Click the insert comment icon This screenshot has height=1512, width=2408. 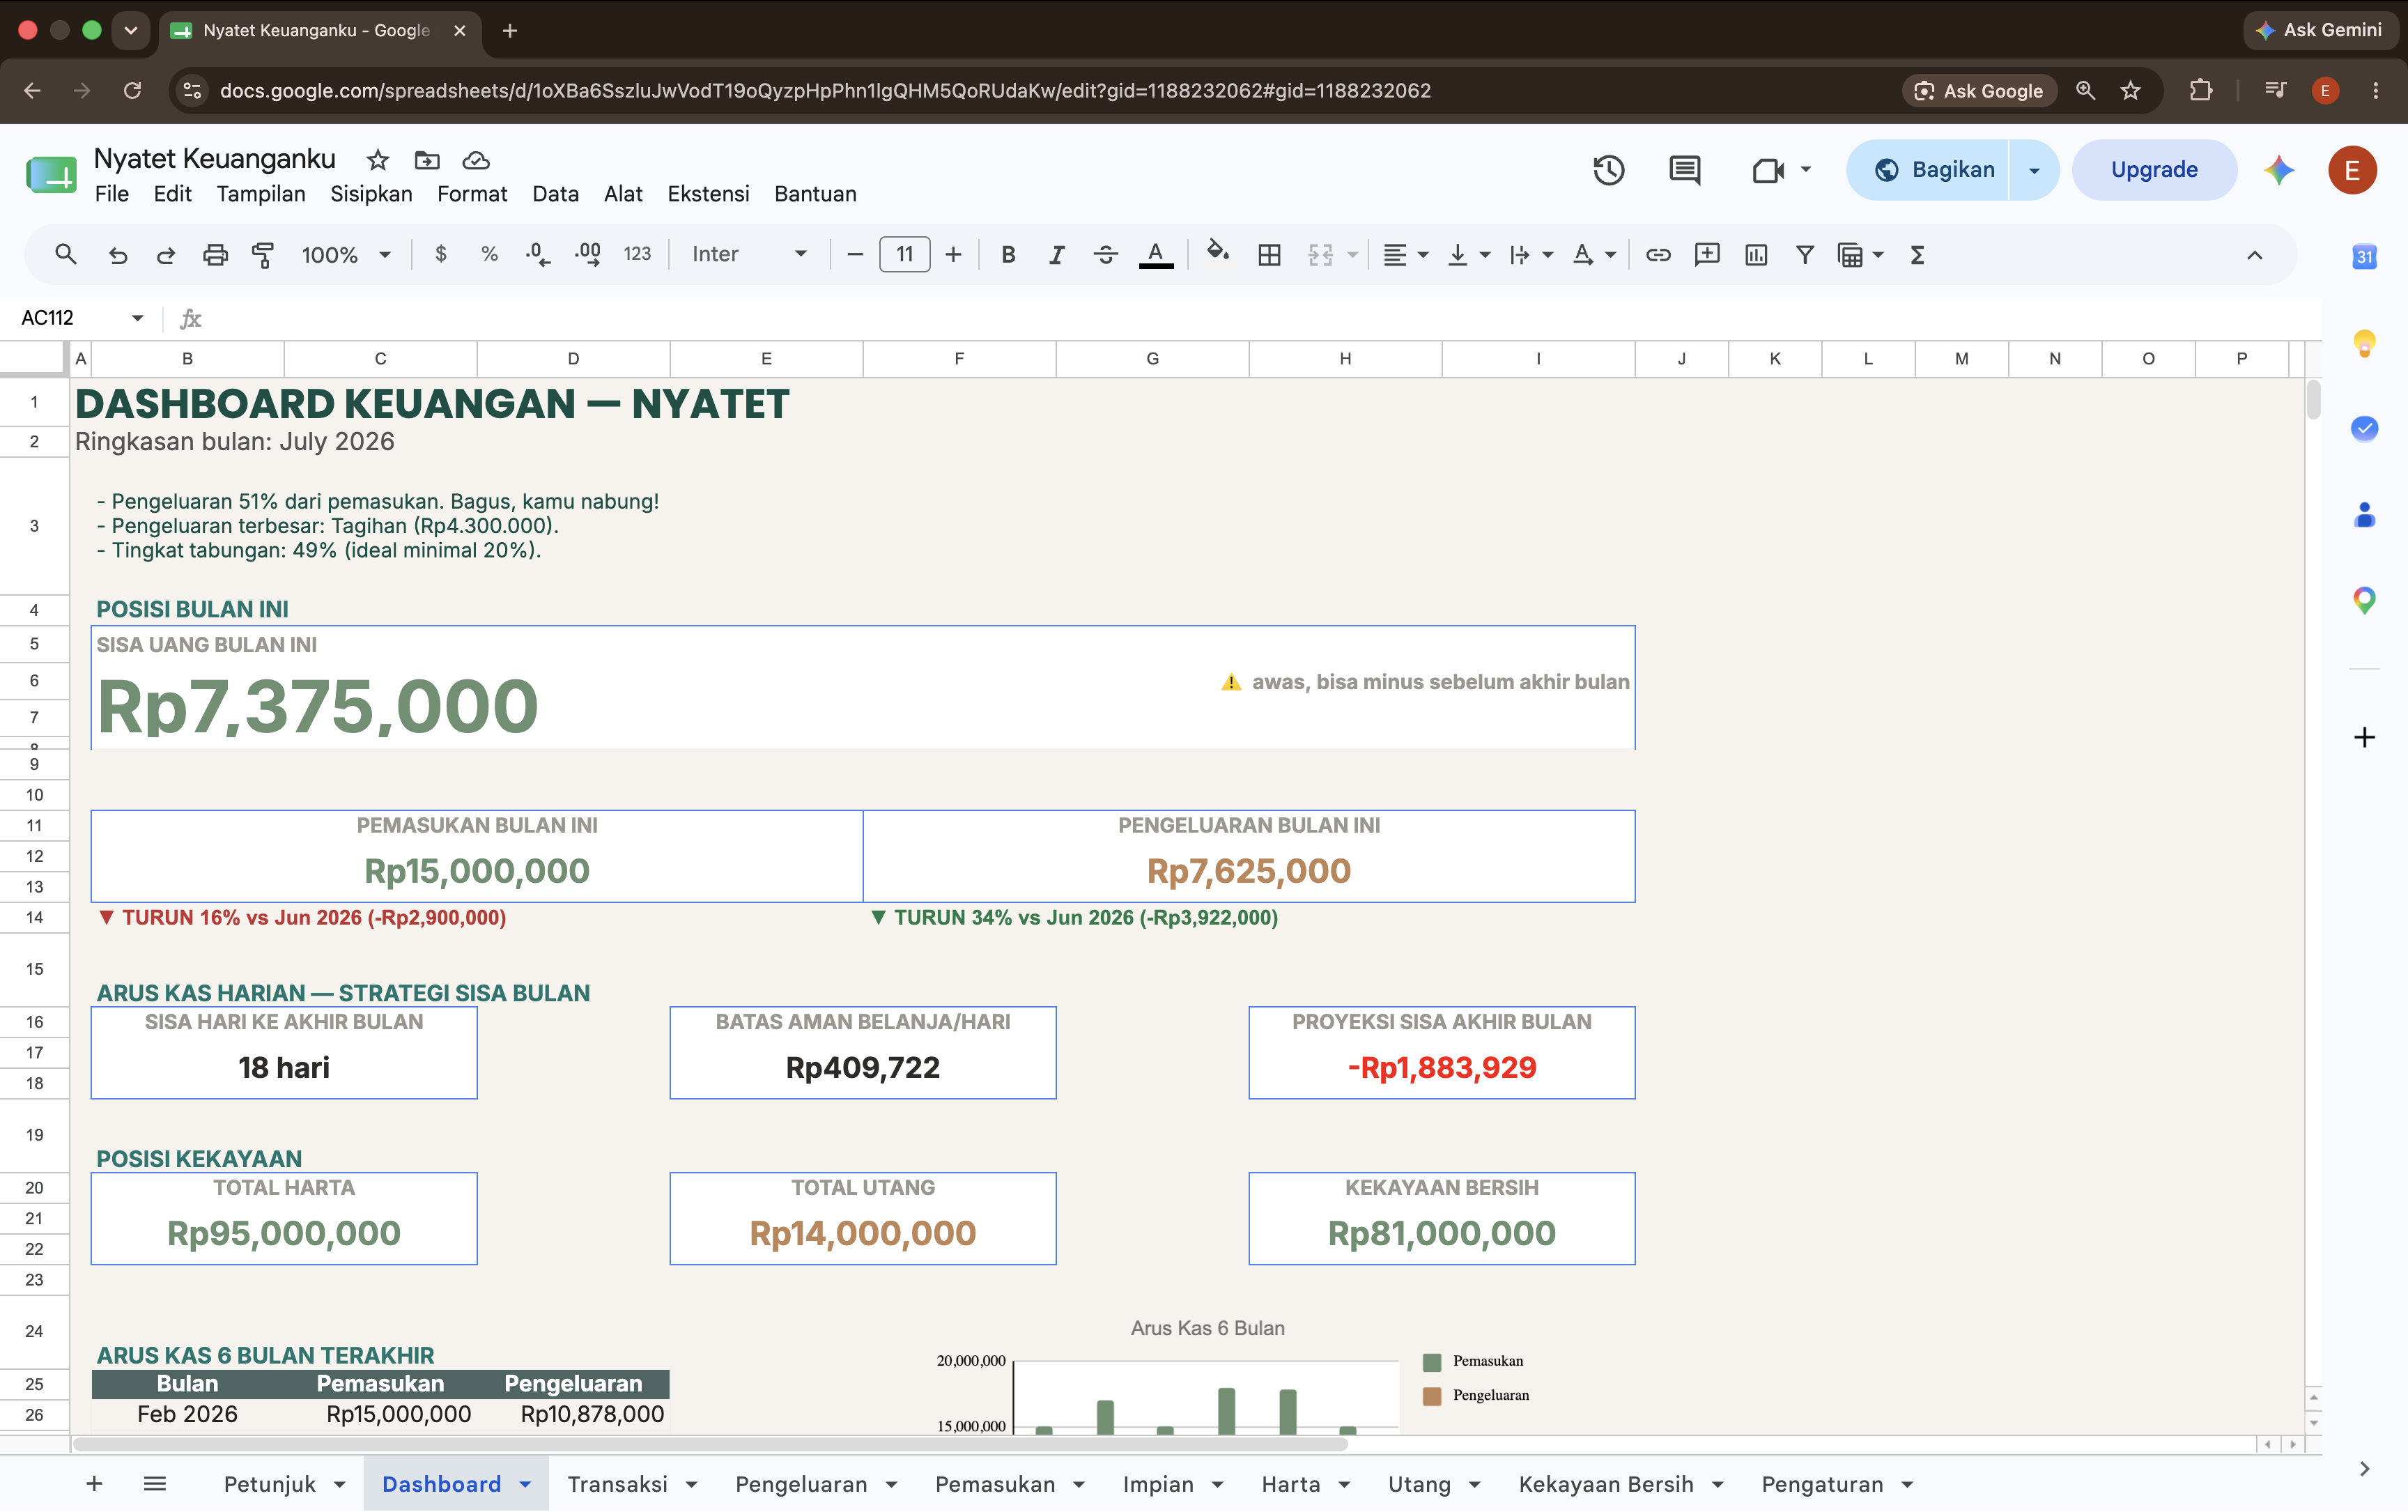click(1707, 255)
